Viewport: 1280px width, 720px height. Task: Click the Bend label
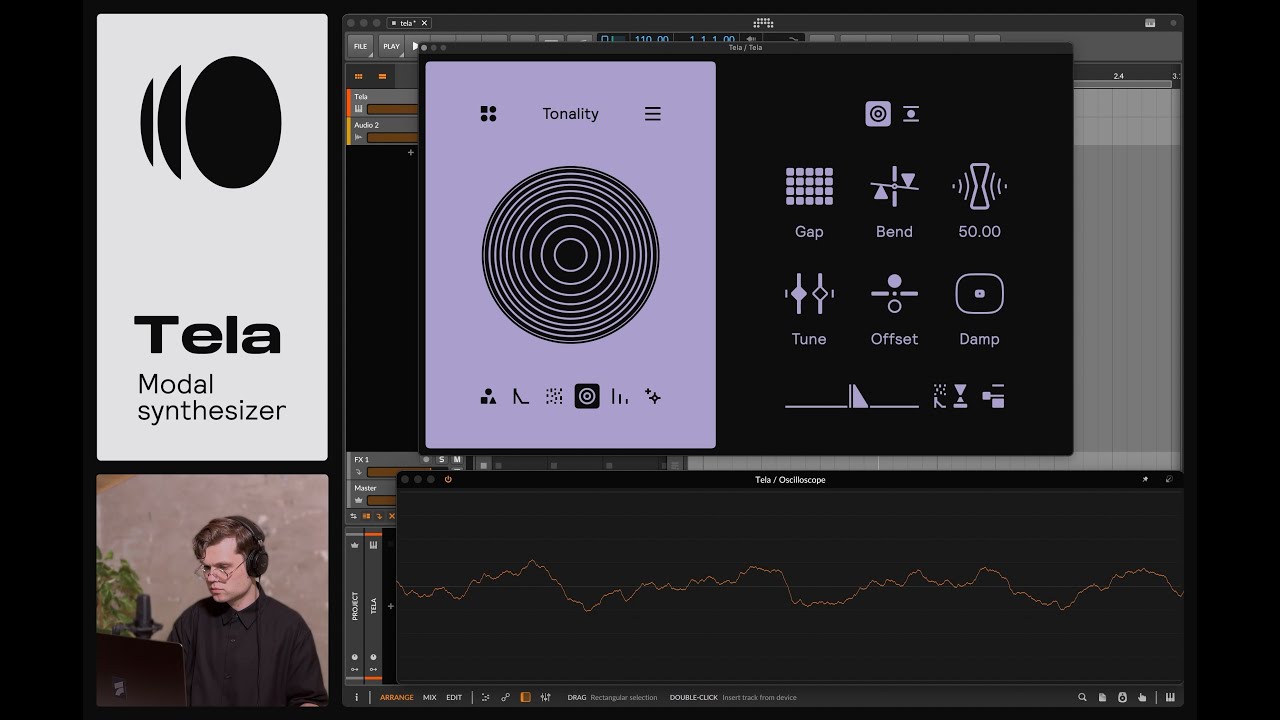point(894,232)
